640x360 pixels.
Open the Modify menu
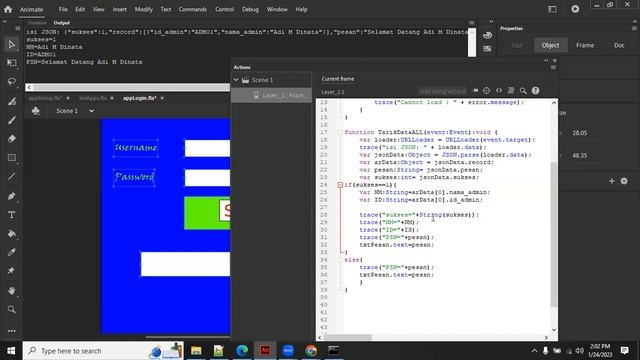pos(144,9)
